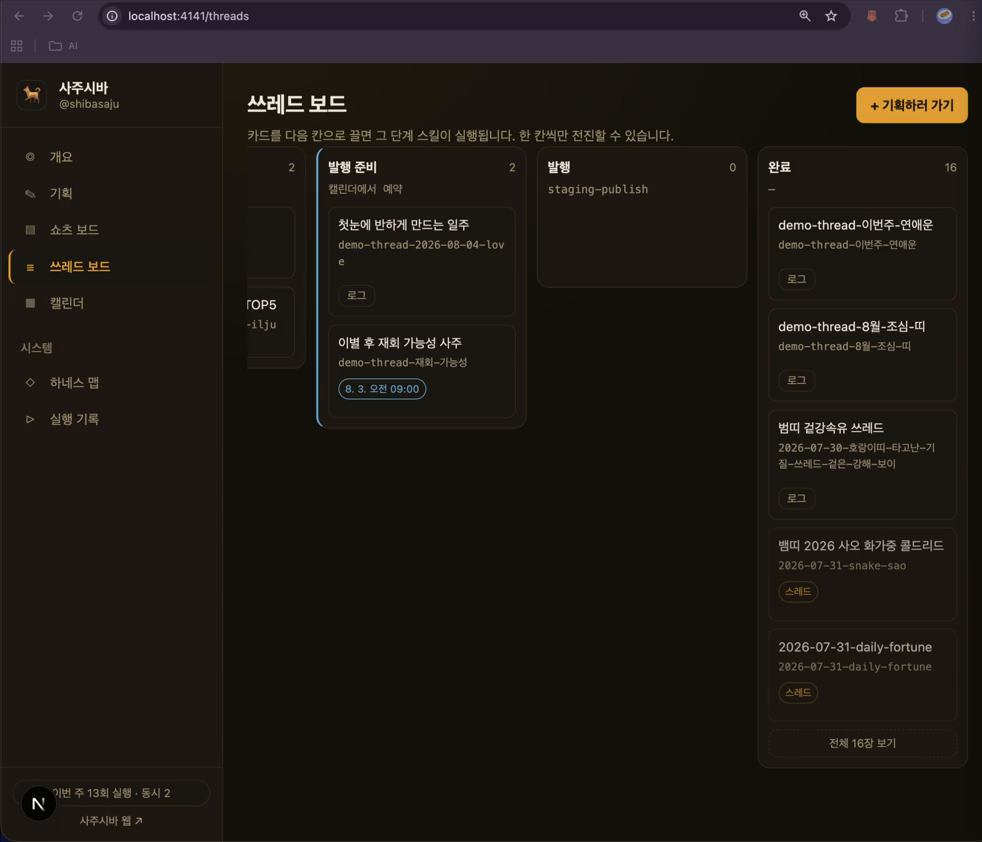Viewport: 982px width, 842px height.
Task: Select 쓰레드 보드 in the sidebar
Action: coord(110,267)
